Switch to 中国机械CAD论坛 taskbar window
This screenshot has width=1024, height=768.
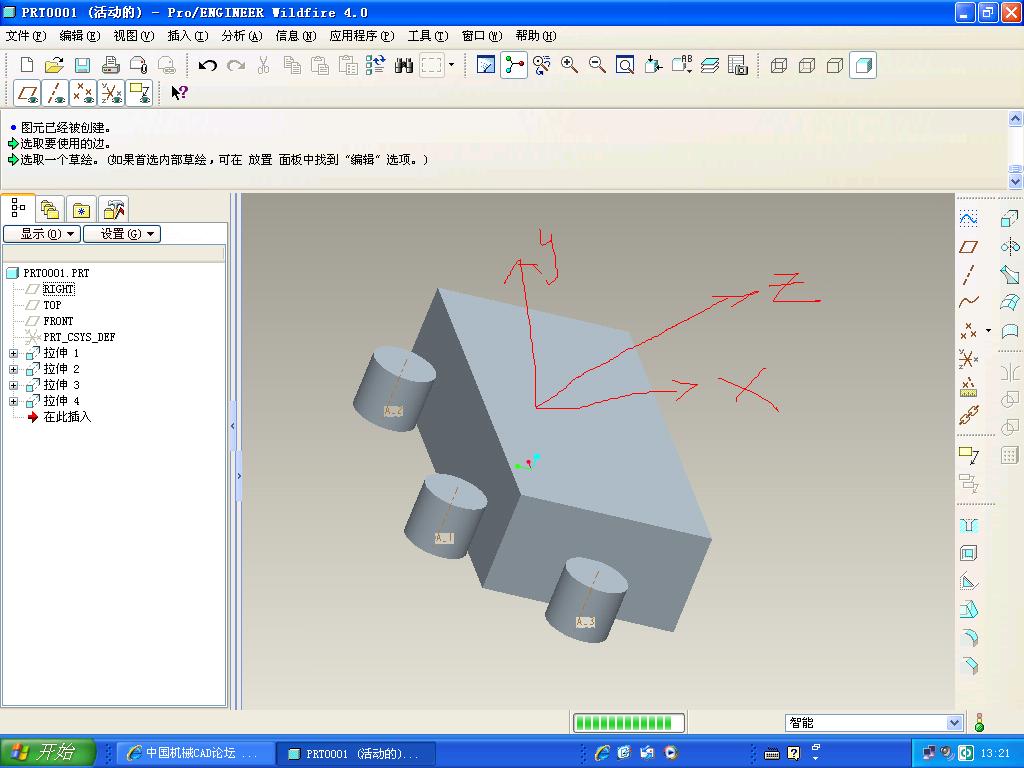click(194, 753)
